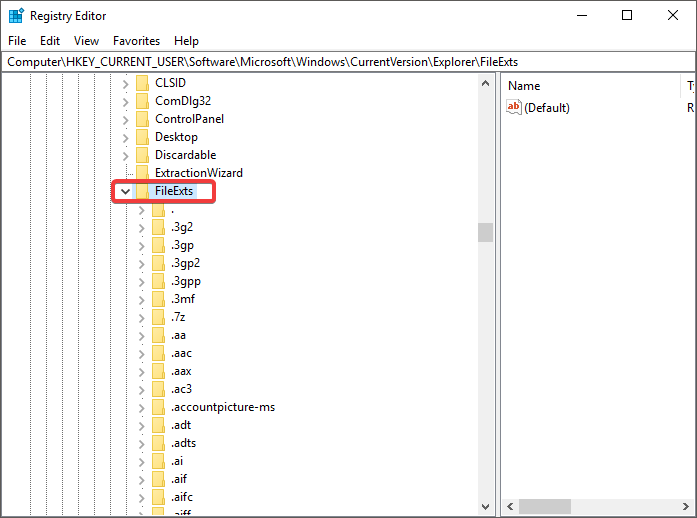697x518 pixels.
Task: Click the registry path address bar
Action: click(348, 62)
